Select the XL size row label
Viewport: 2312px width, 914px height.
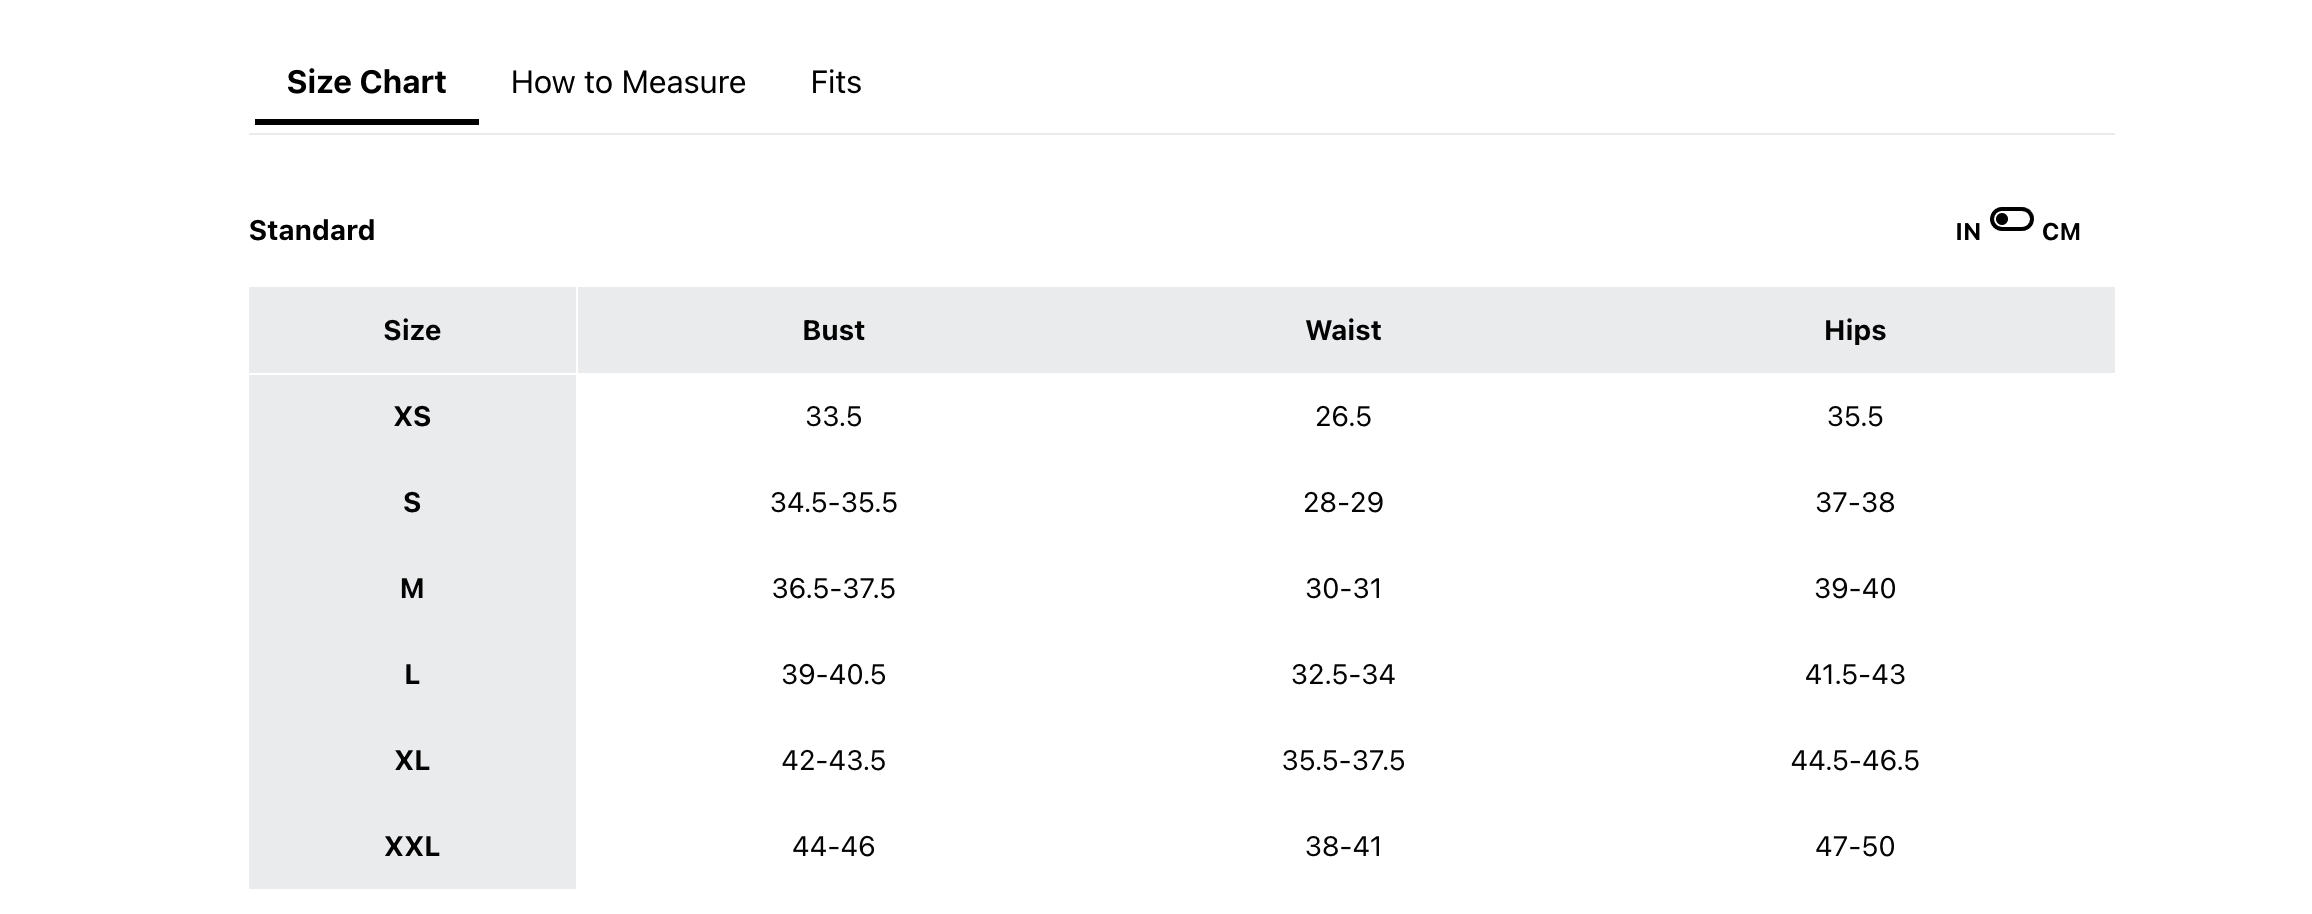click(x=412, y=761)
